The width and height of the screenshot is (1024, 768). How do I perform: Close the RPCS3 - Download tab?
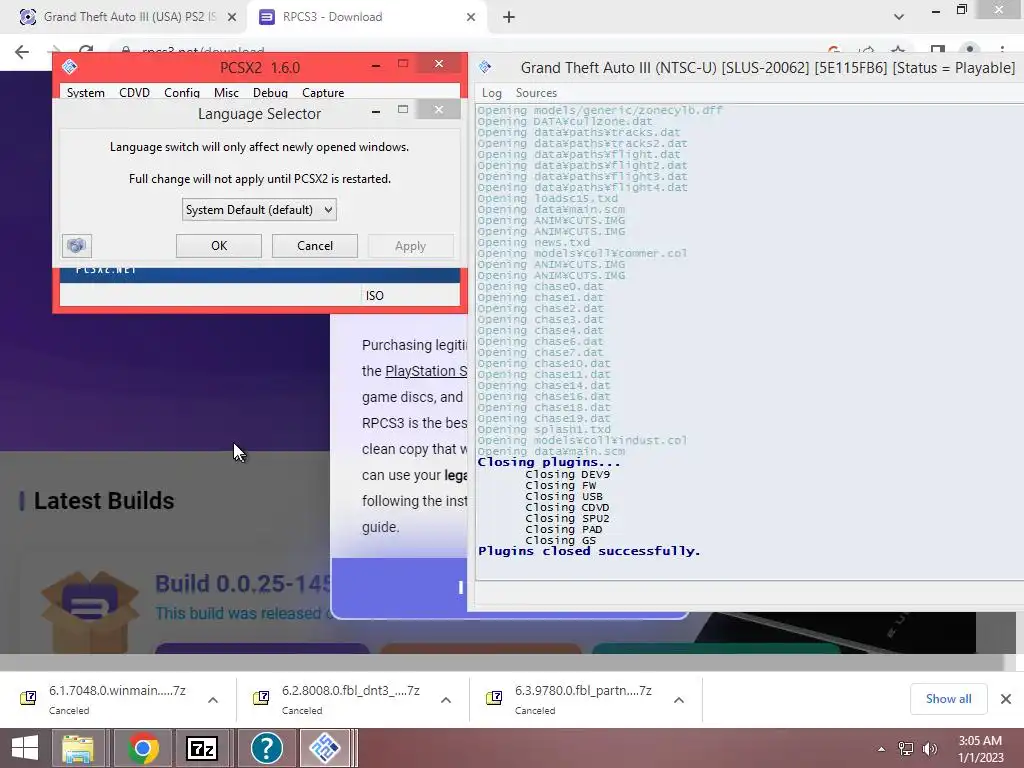click(x=471, y=17)
